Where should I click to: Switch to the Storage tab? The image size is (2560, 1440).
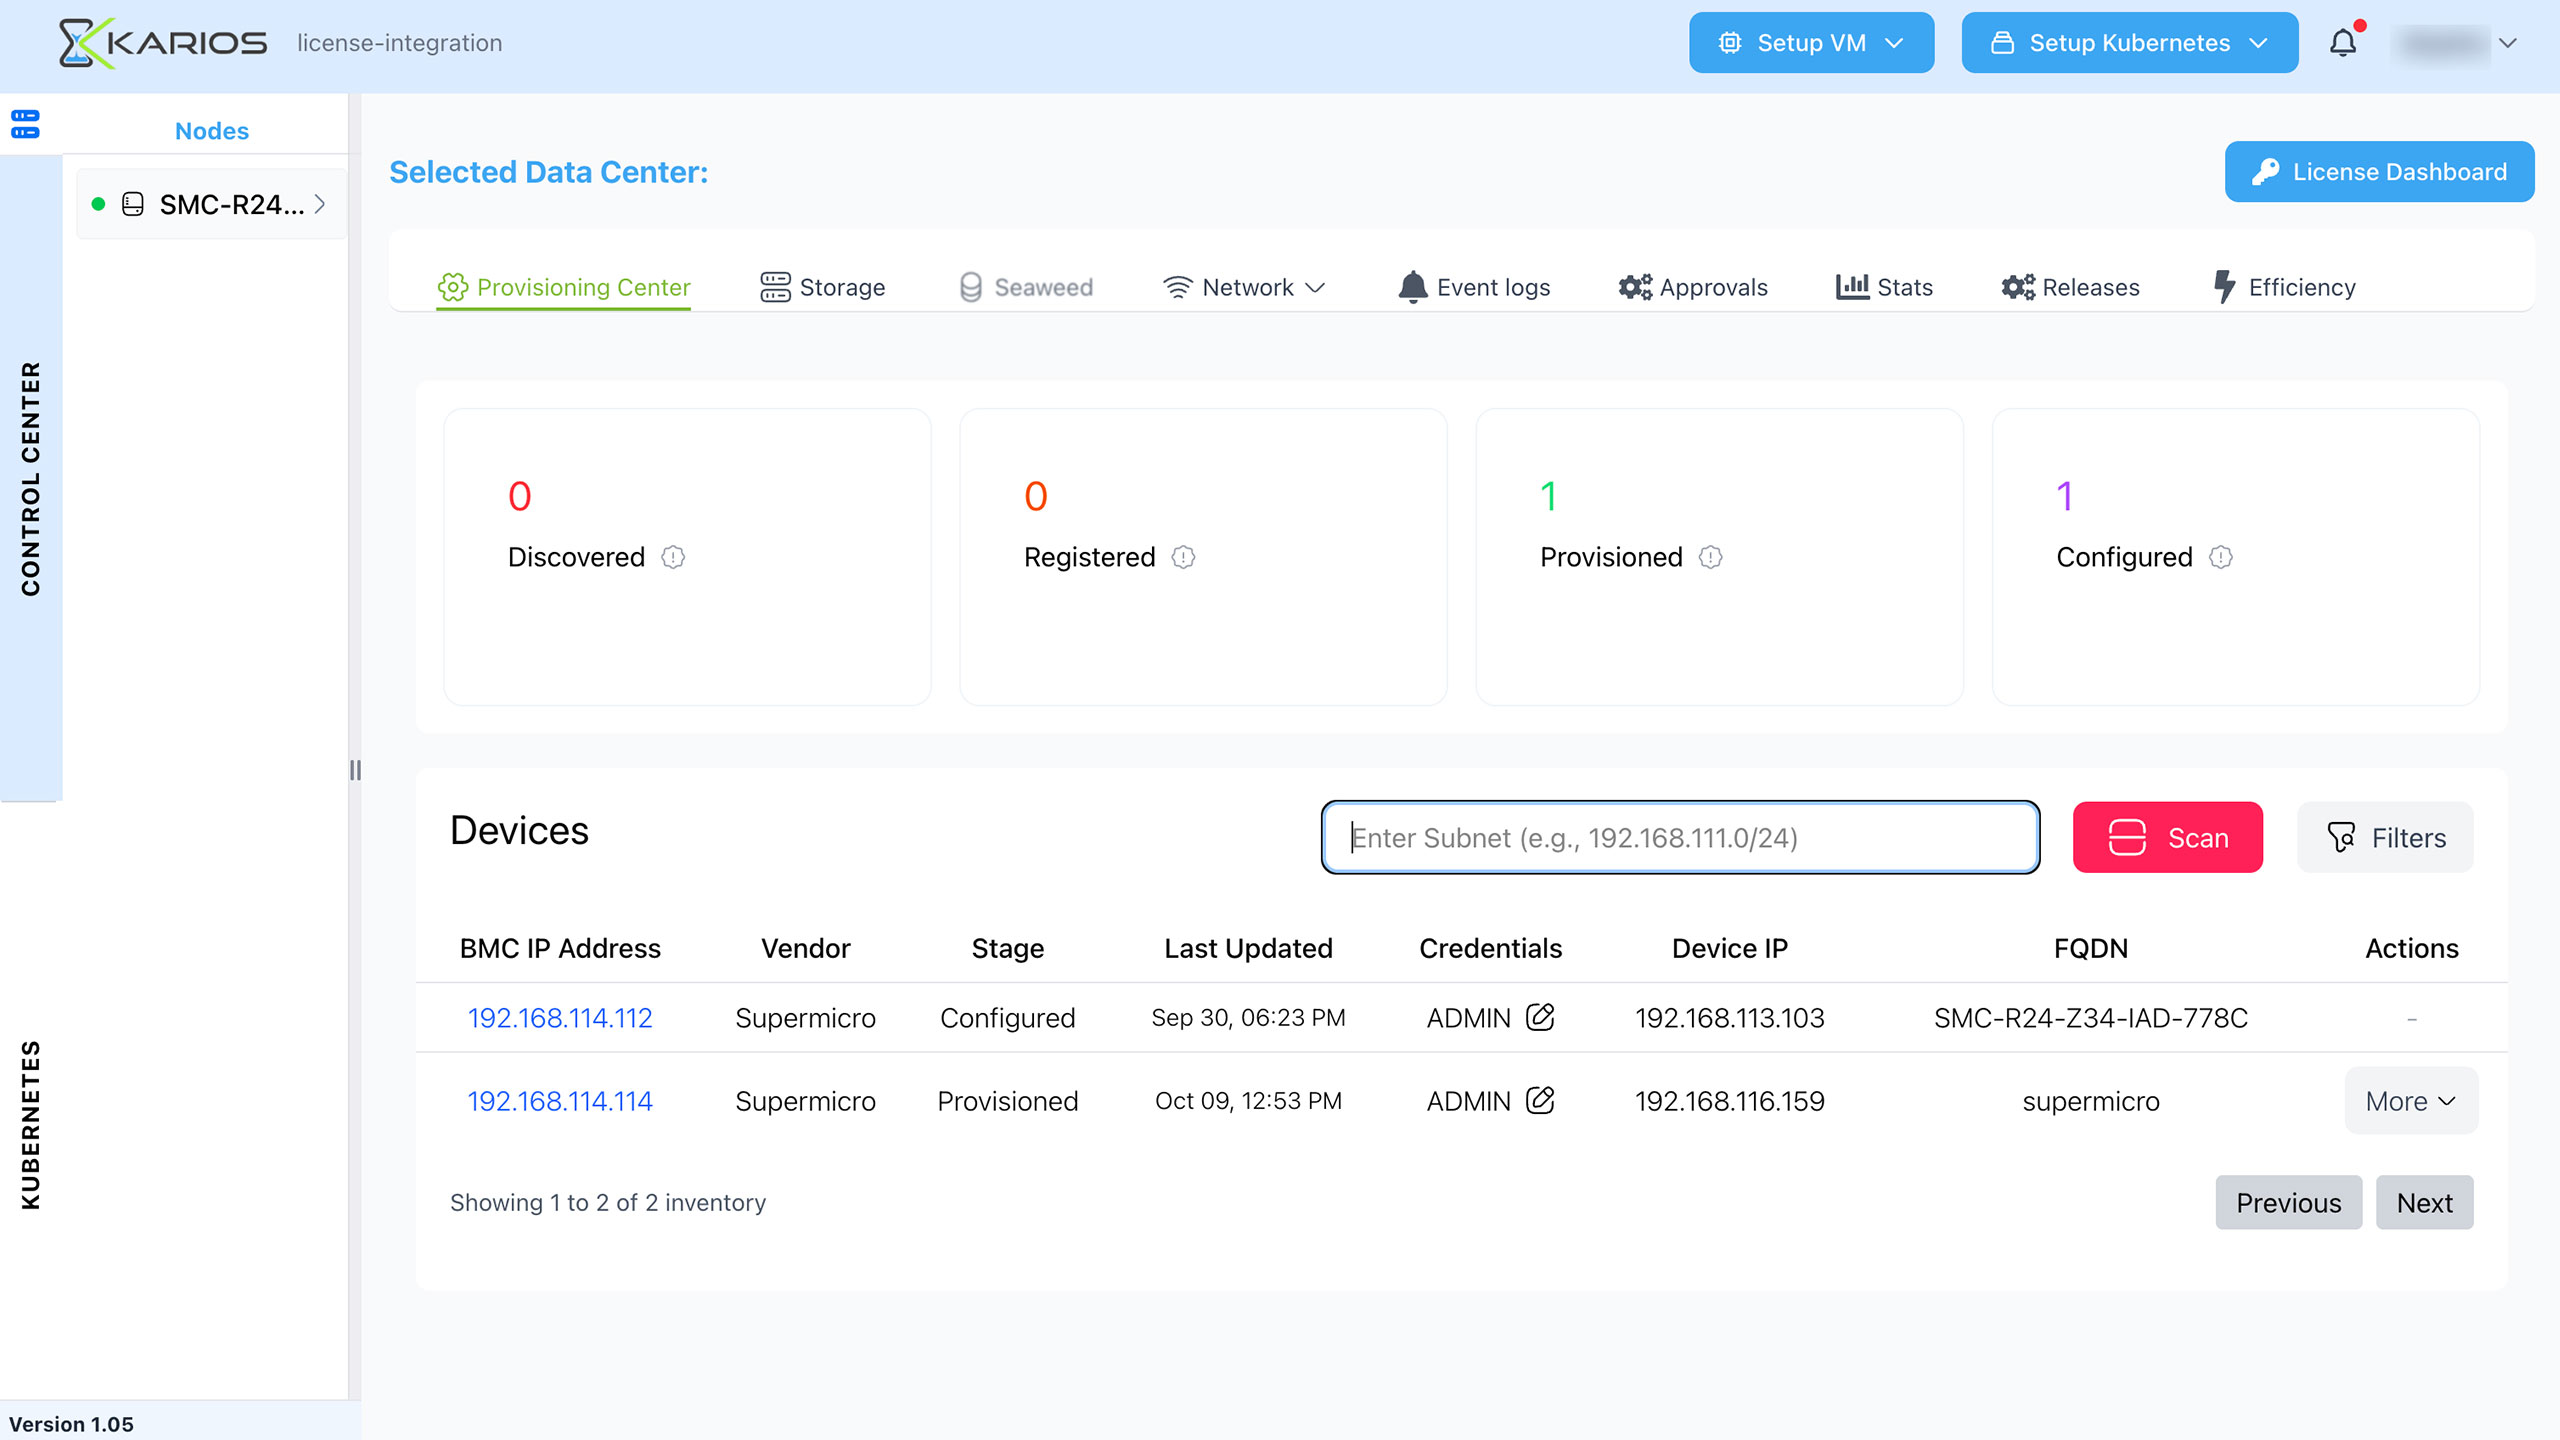(822, 288)
